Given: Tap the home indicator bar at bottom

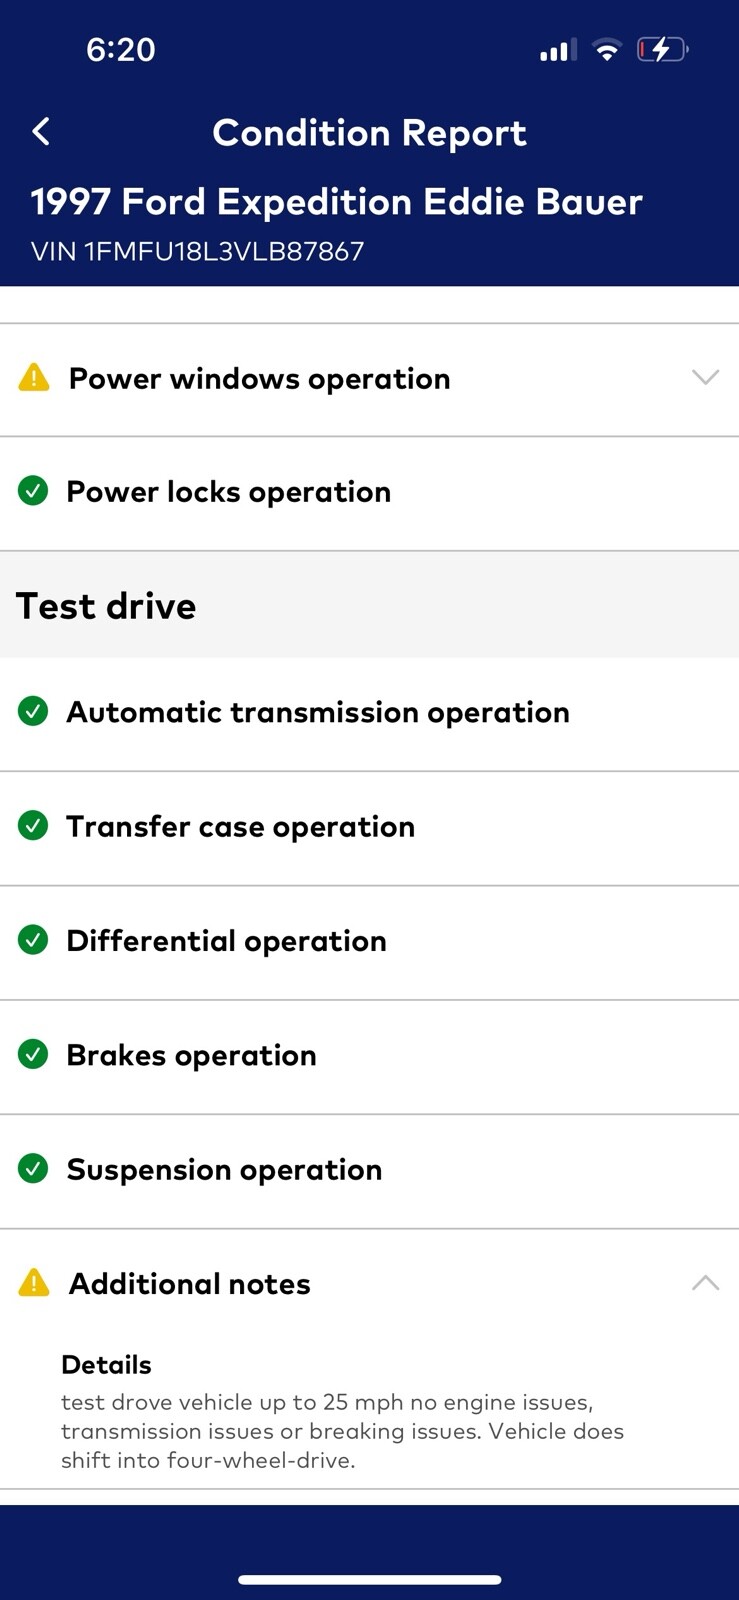Looking at the screenshot, I should pyautogui.click(x=369, y=1580).
